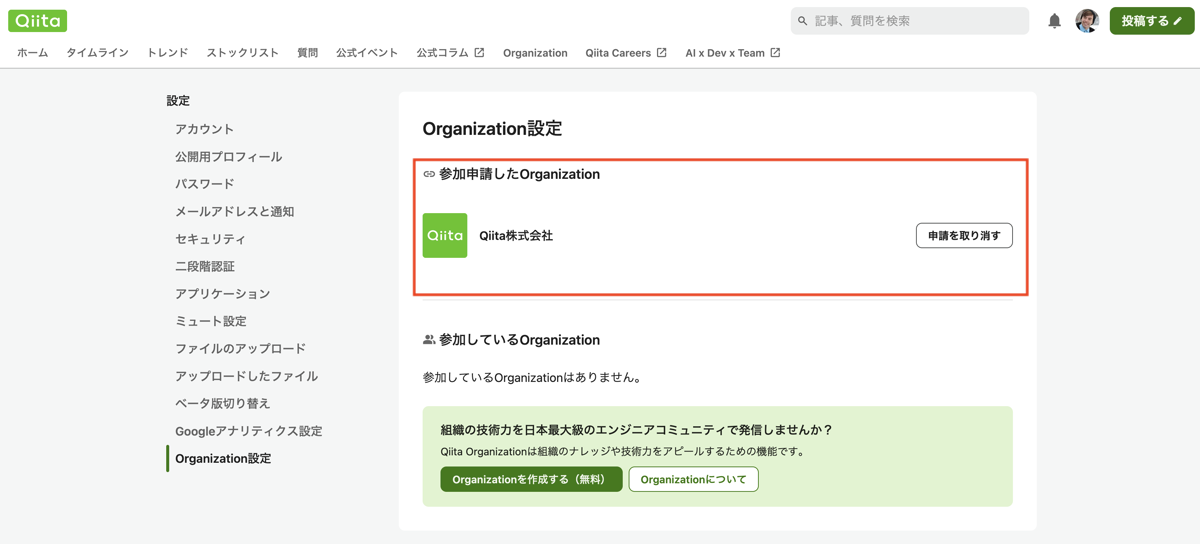Select パスワード in settings sidebar
The height and width of the screenshot is (544, 1200).
[x=204, y=184]
